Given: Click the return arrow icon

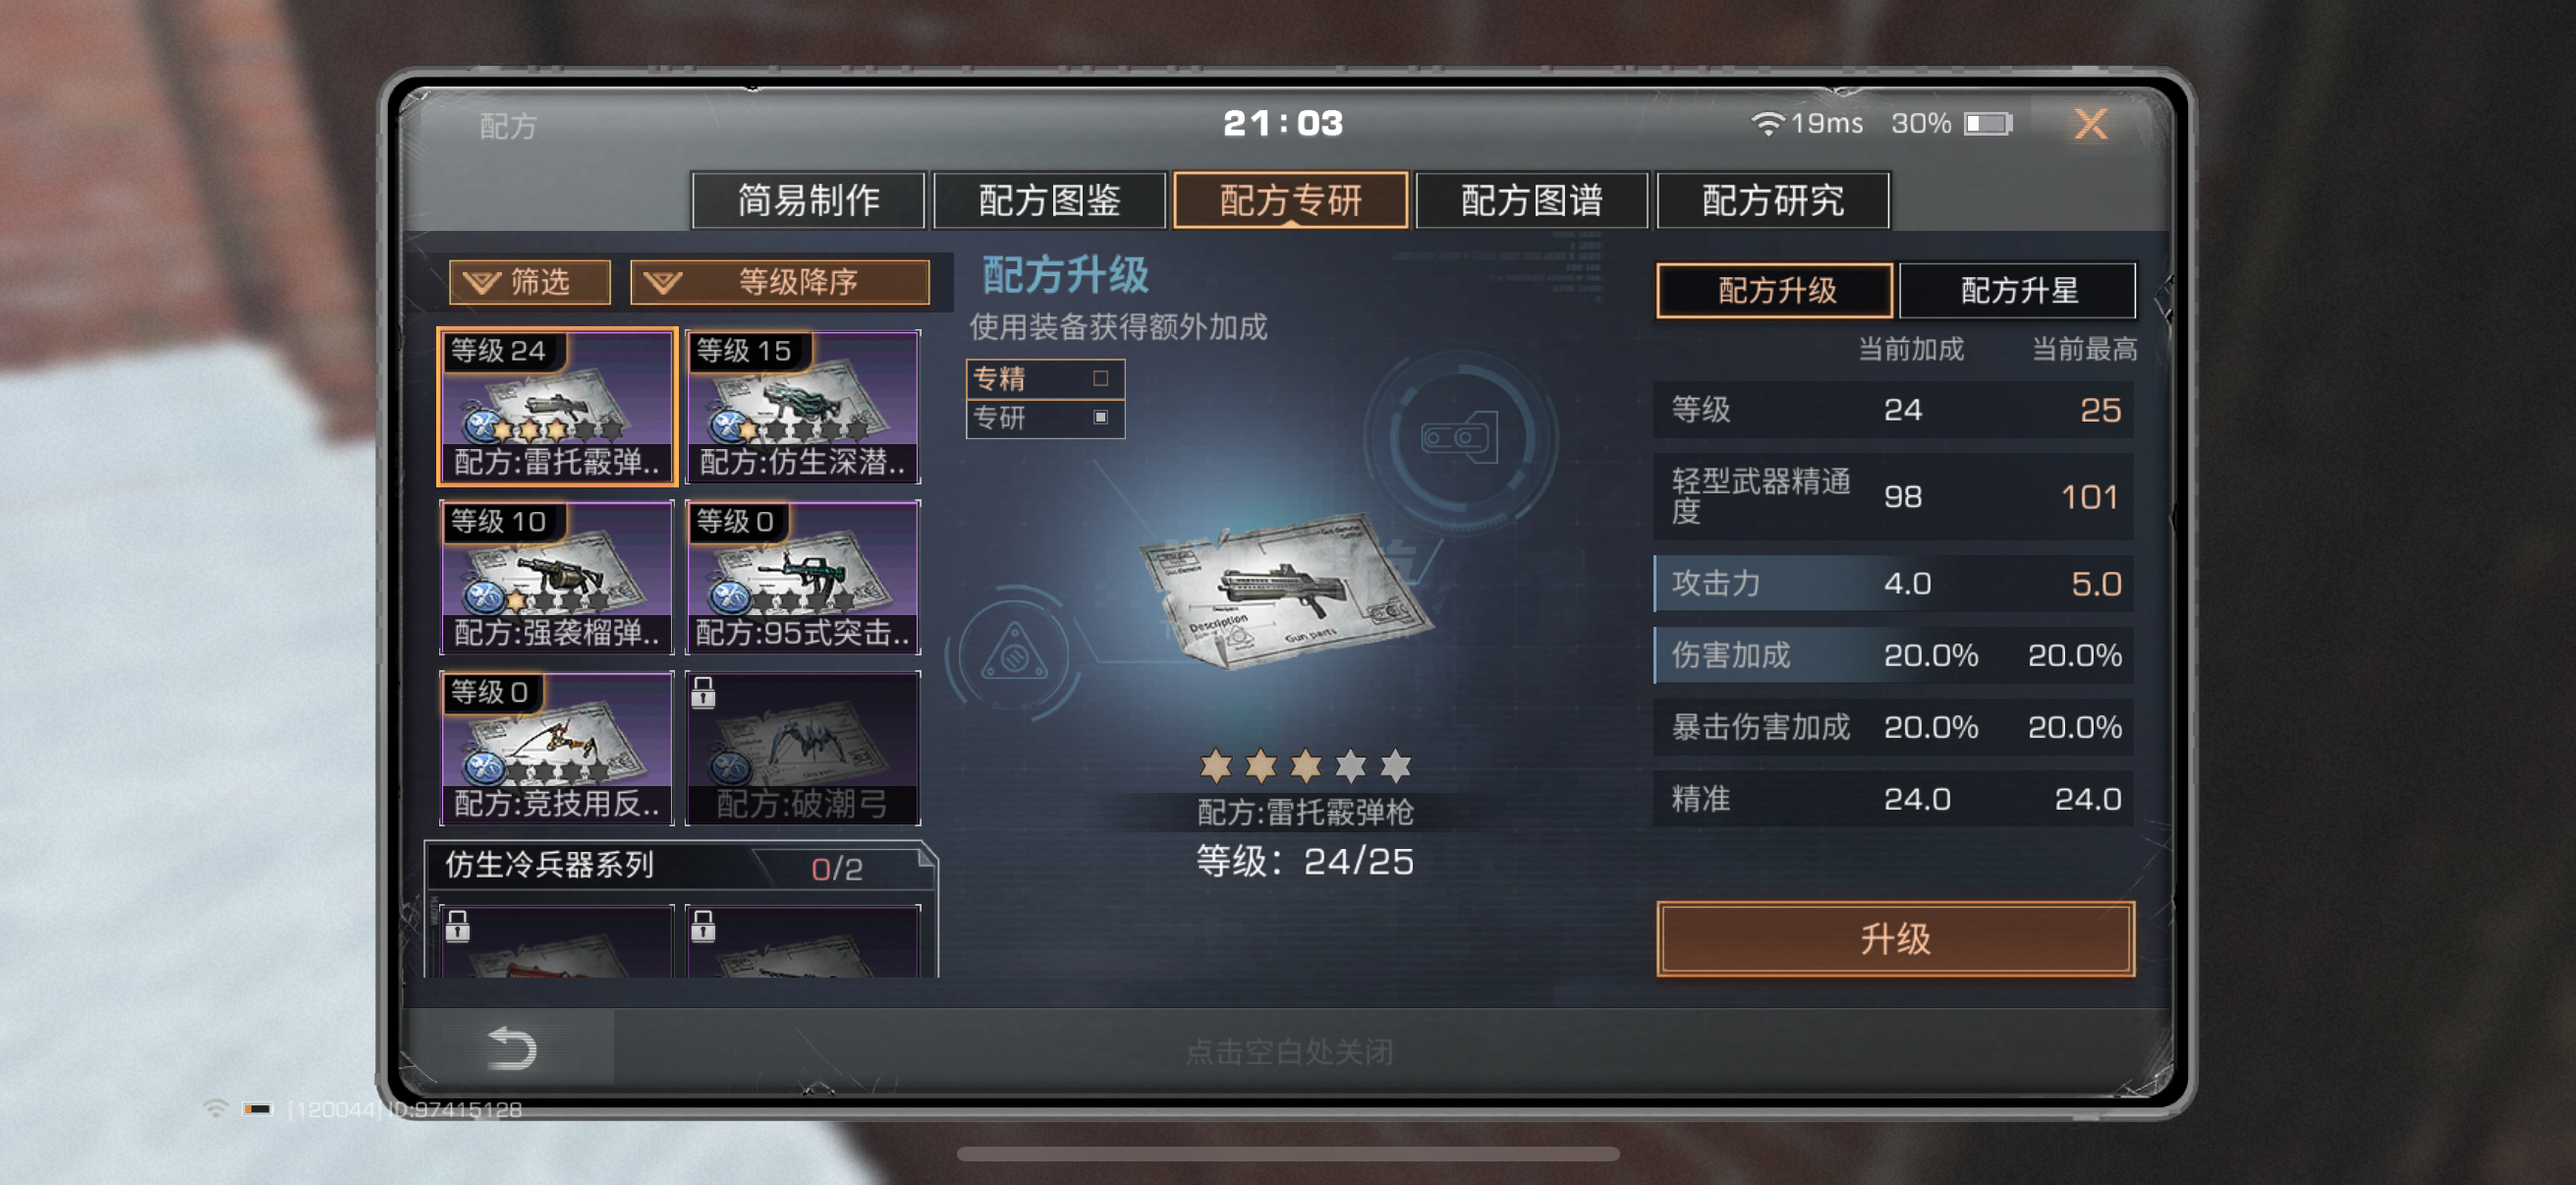Looking at the screenshot, I should (x=512, y=1048).
